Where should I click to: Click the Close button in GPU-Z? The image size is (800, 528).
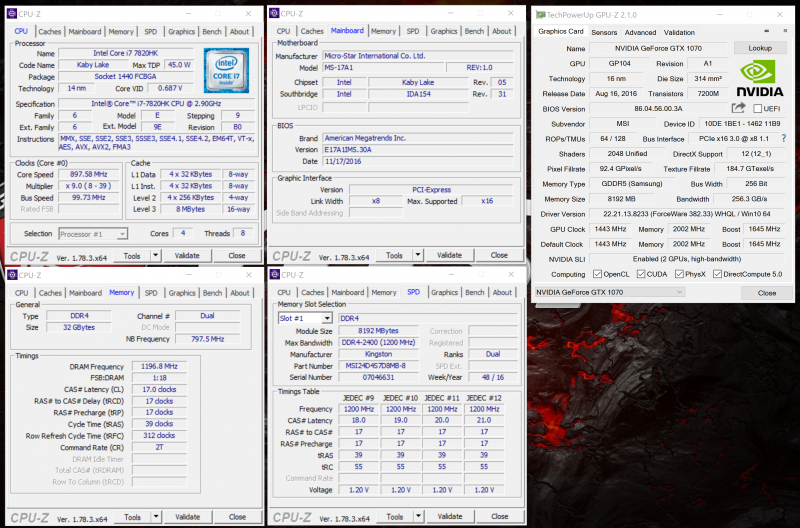(x=766, y=293)
